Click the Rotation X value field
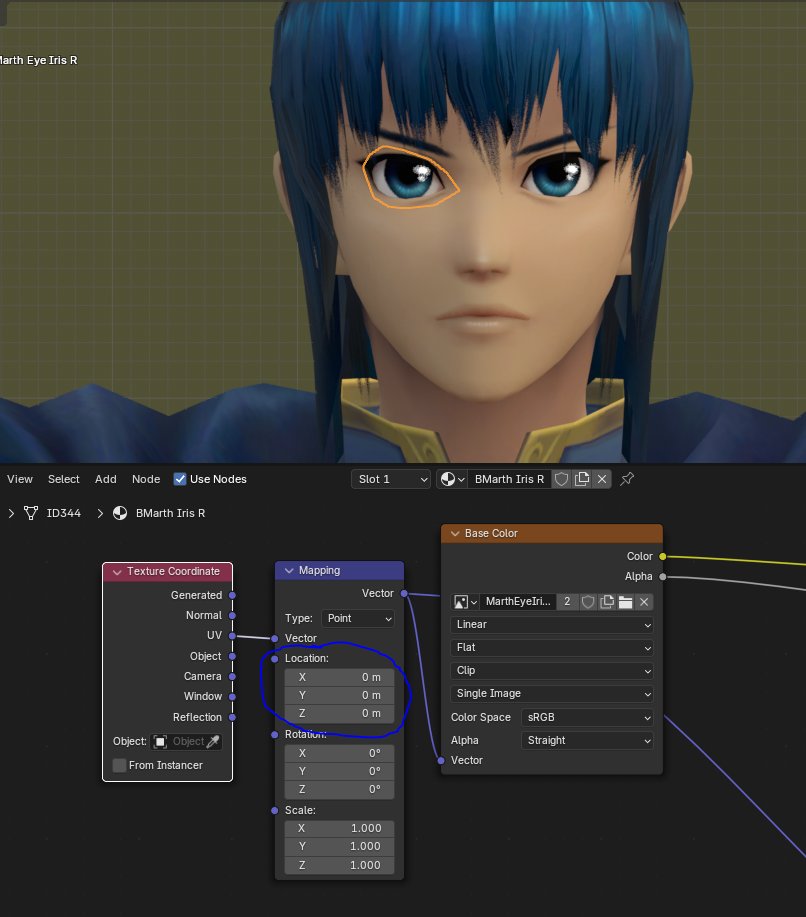The width and height of the screenshot is (806, 917). [x=339, y=753]
